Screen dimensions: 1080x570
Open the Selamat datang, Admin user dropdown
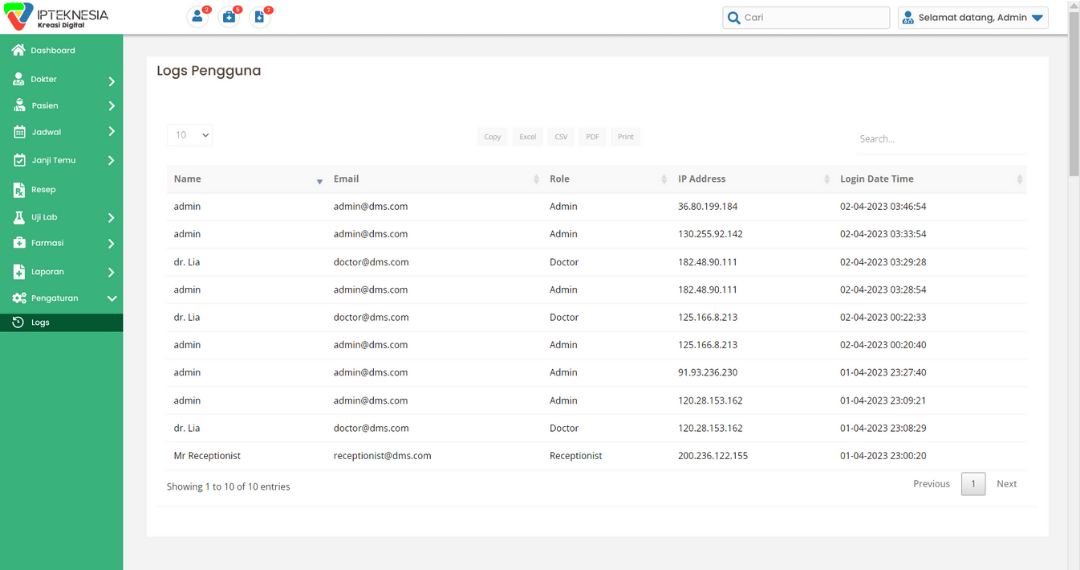[x=973, y=18]
